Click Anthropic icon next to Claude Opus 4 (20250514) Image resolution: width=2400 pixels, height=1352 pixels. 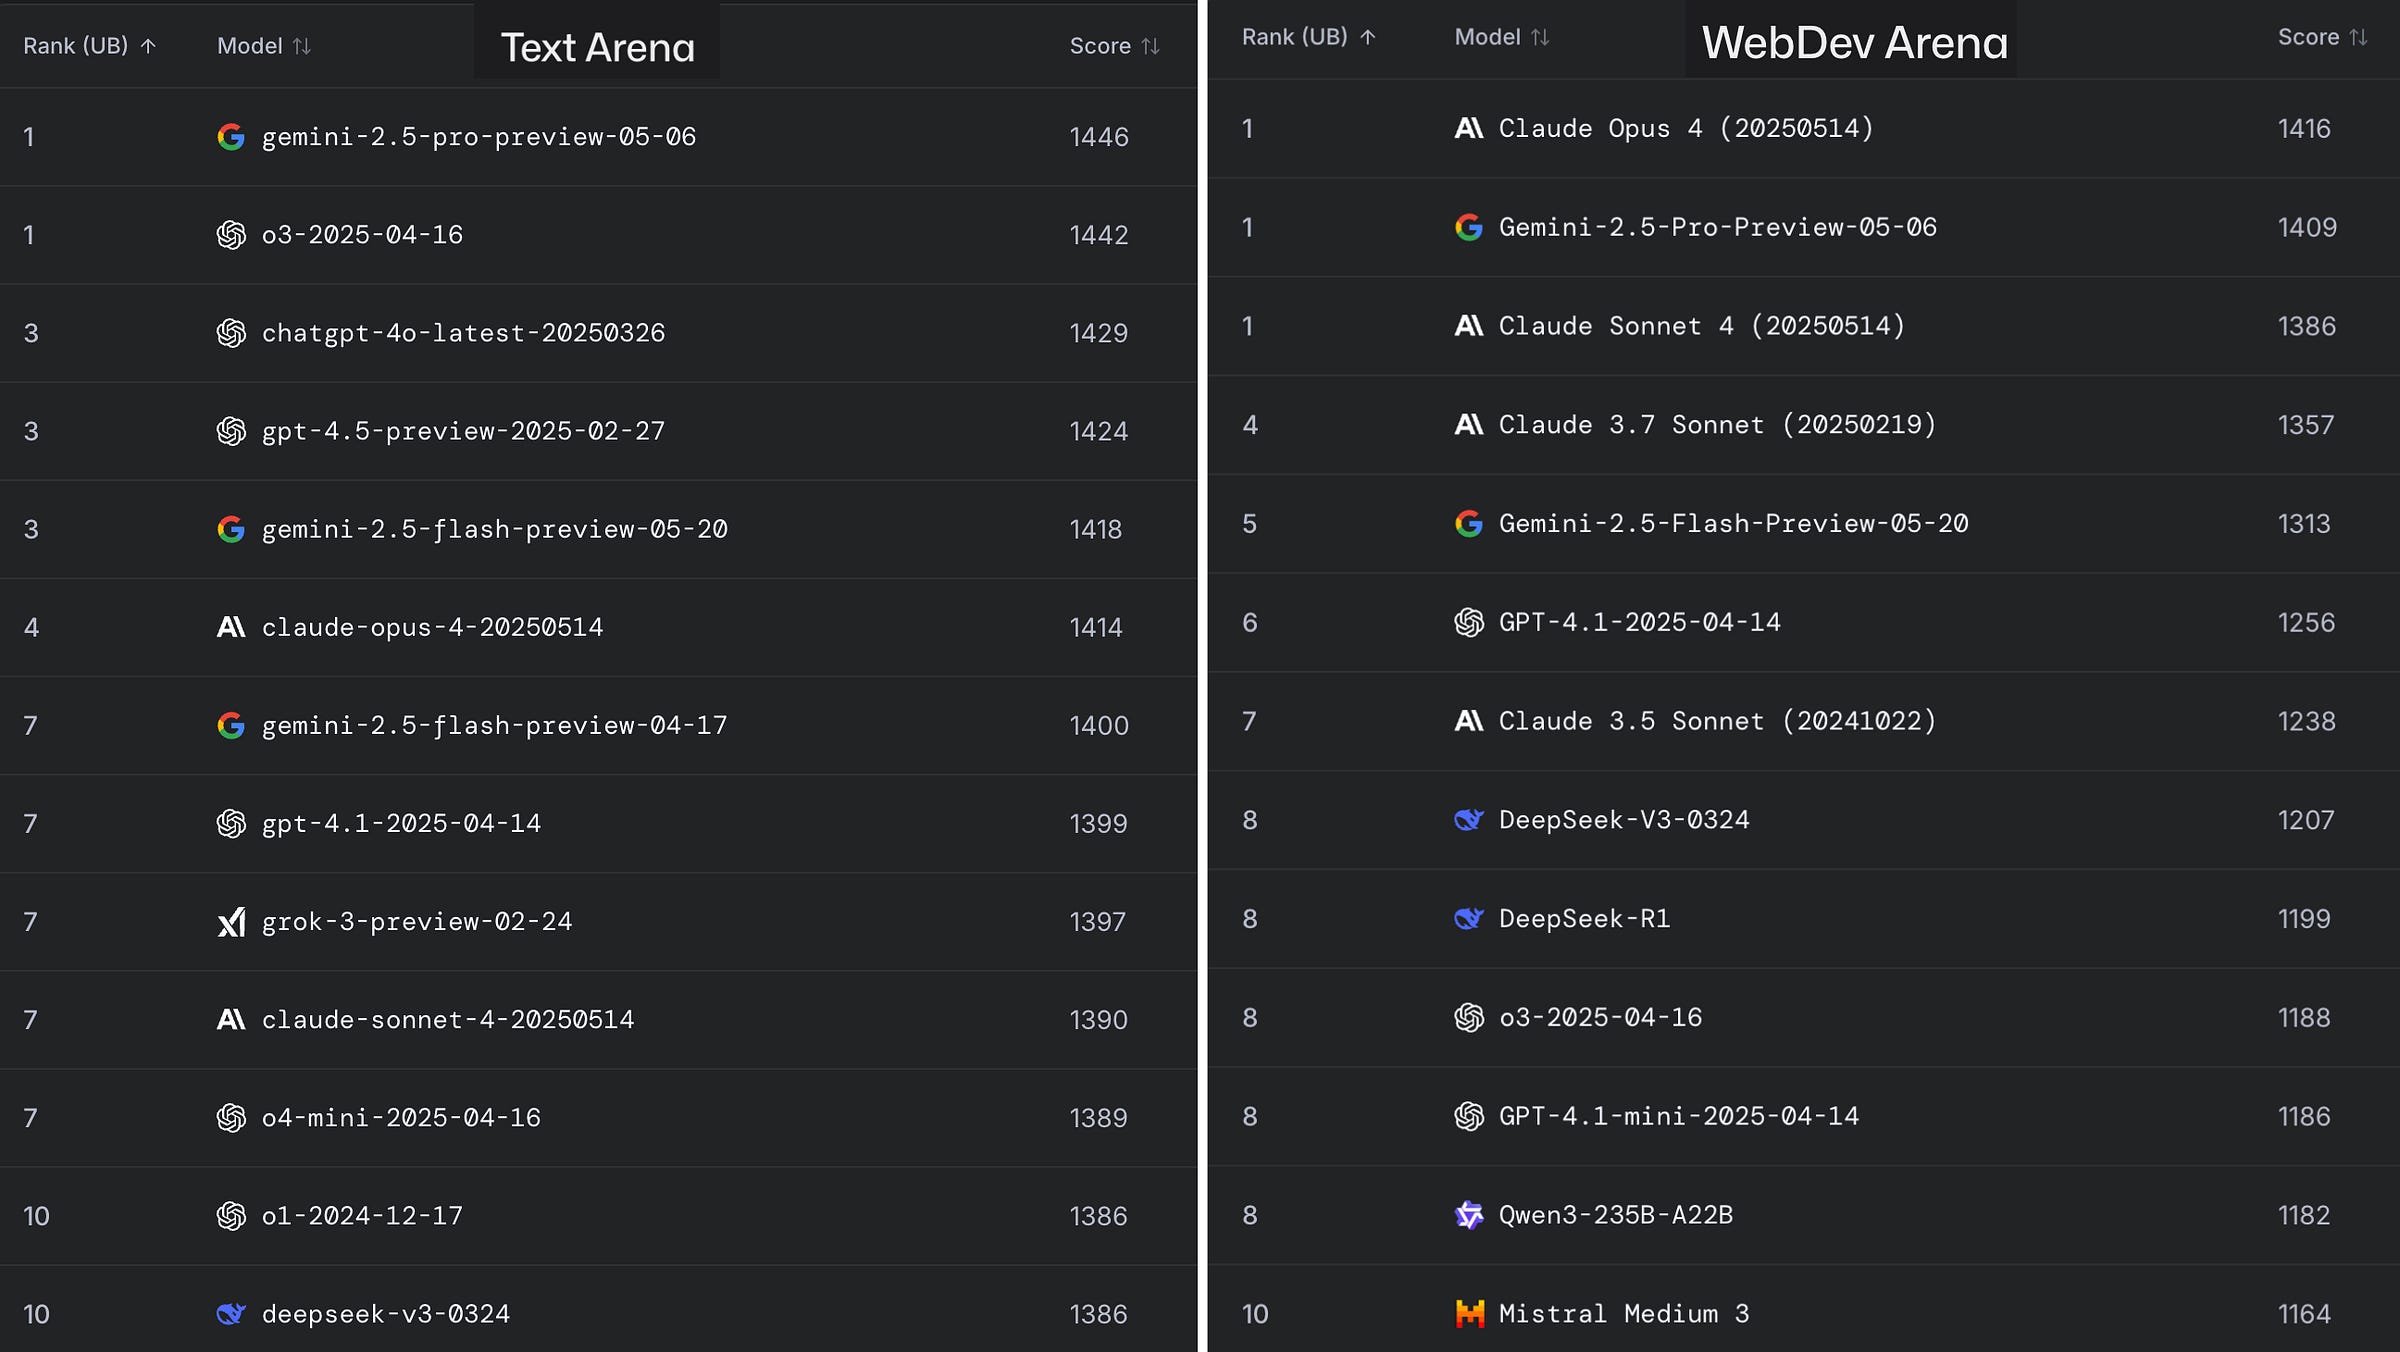point(1469,128)
